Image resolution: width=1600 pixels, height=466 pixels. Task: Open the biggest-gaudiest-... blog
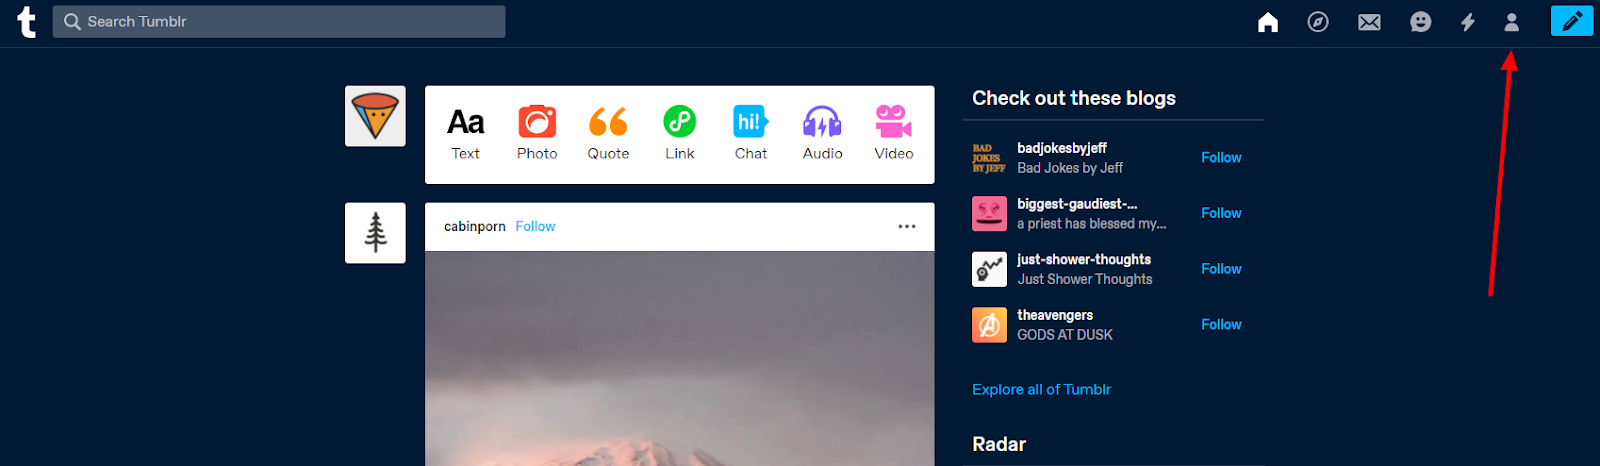(1077, 204)
